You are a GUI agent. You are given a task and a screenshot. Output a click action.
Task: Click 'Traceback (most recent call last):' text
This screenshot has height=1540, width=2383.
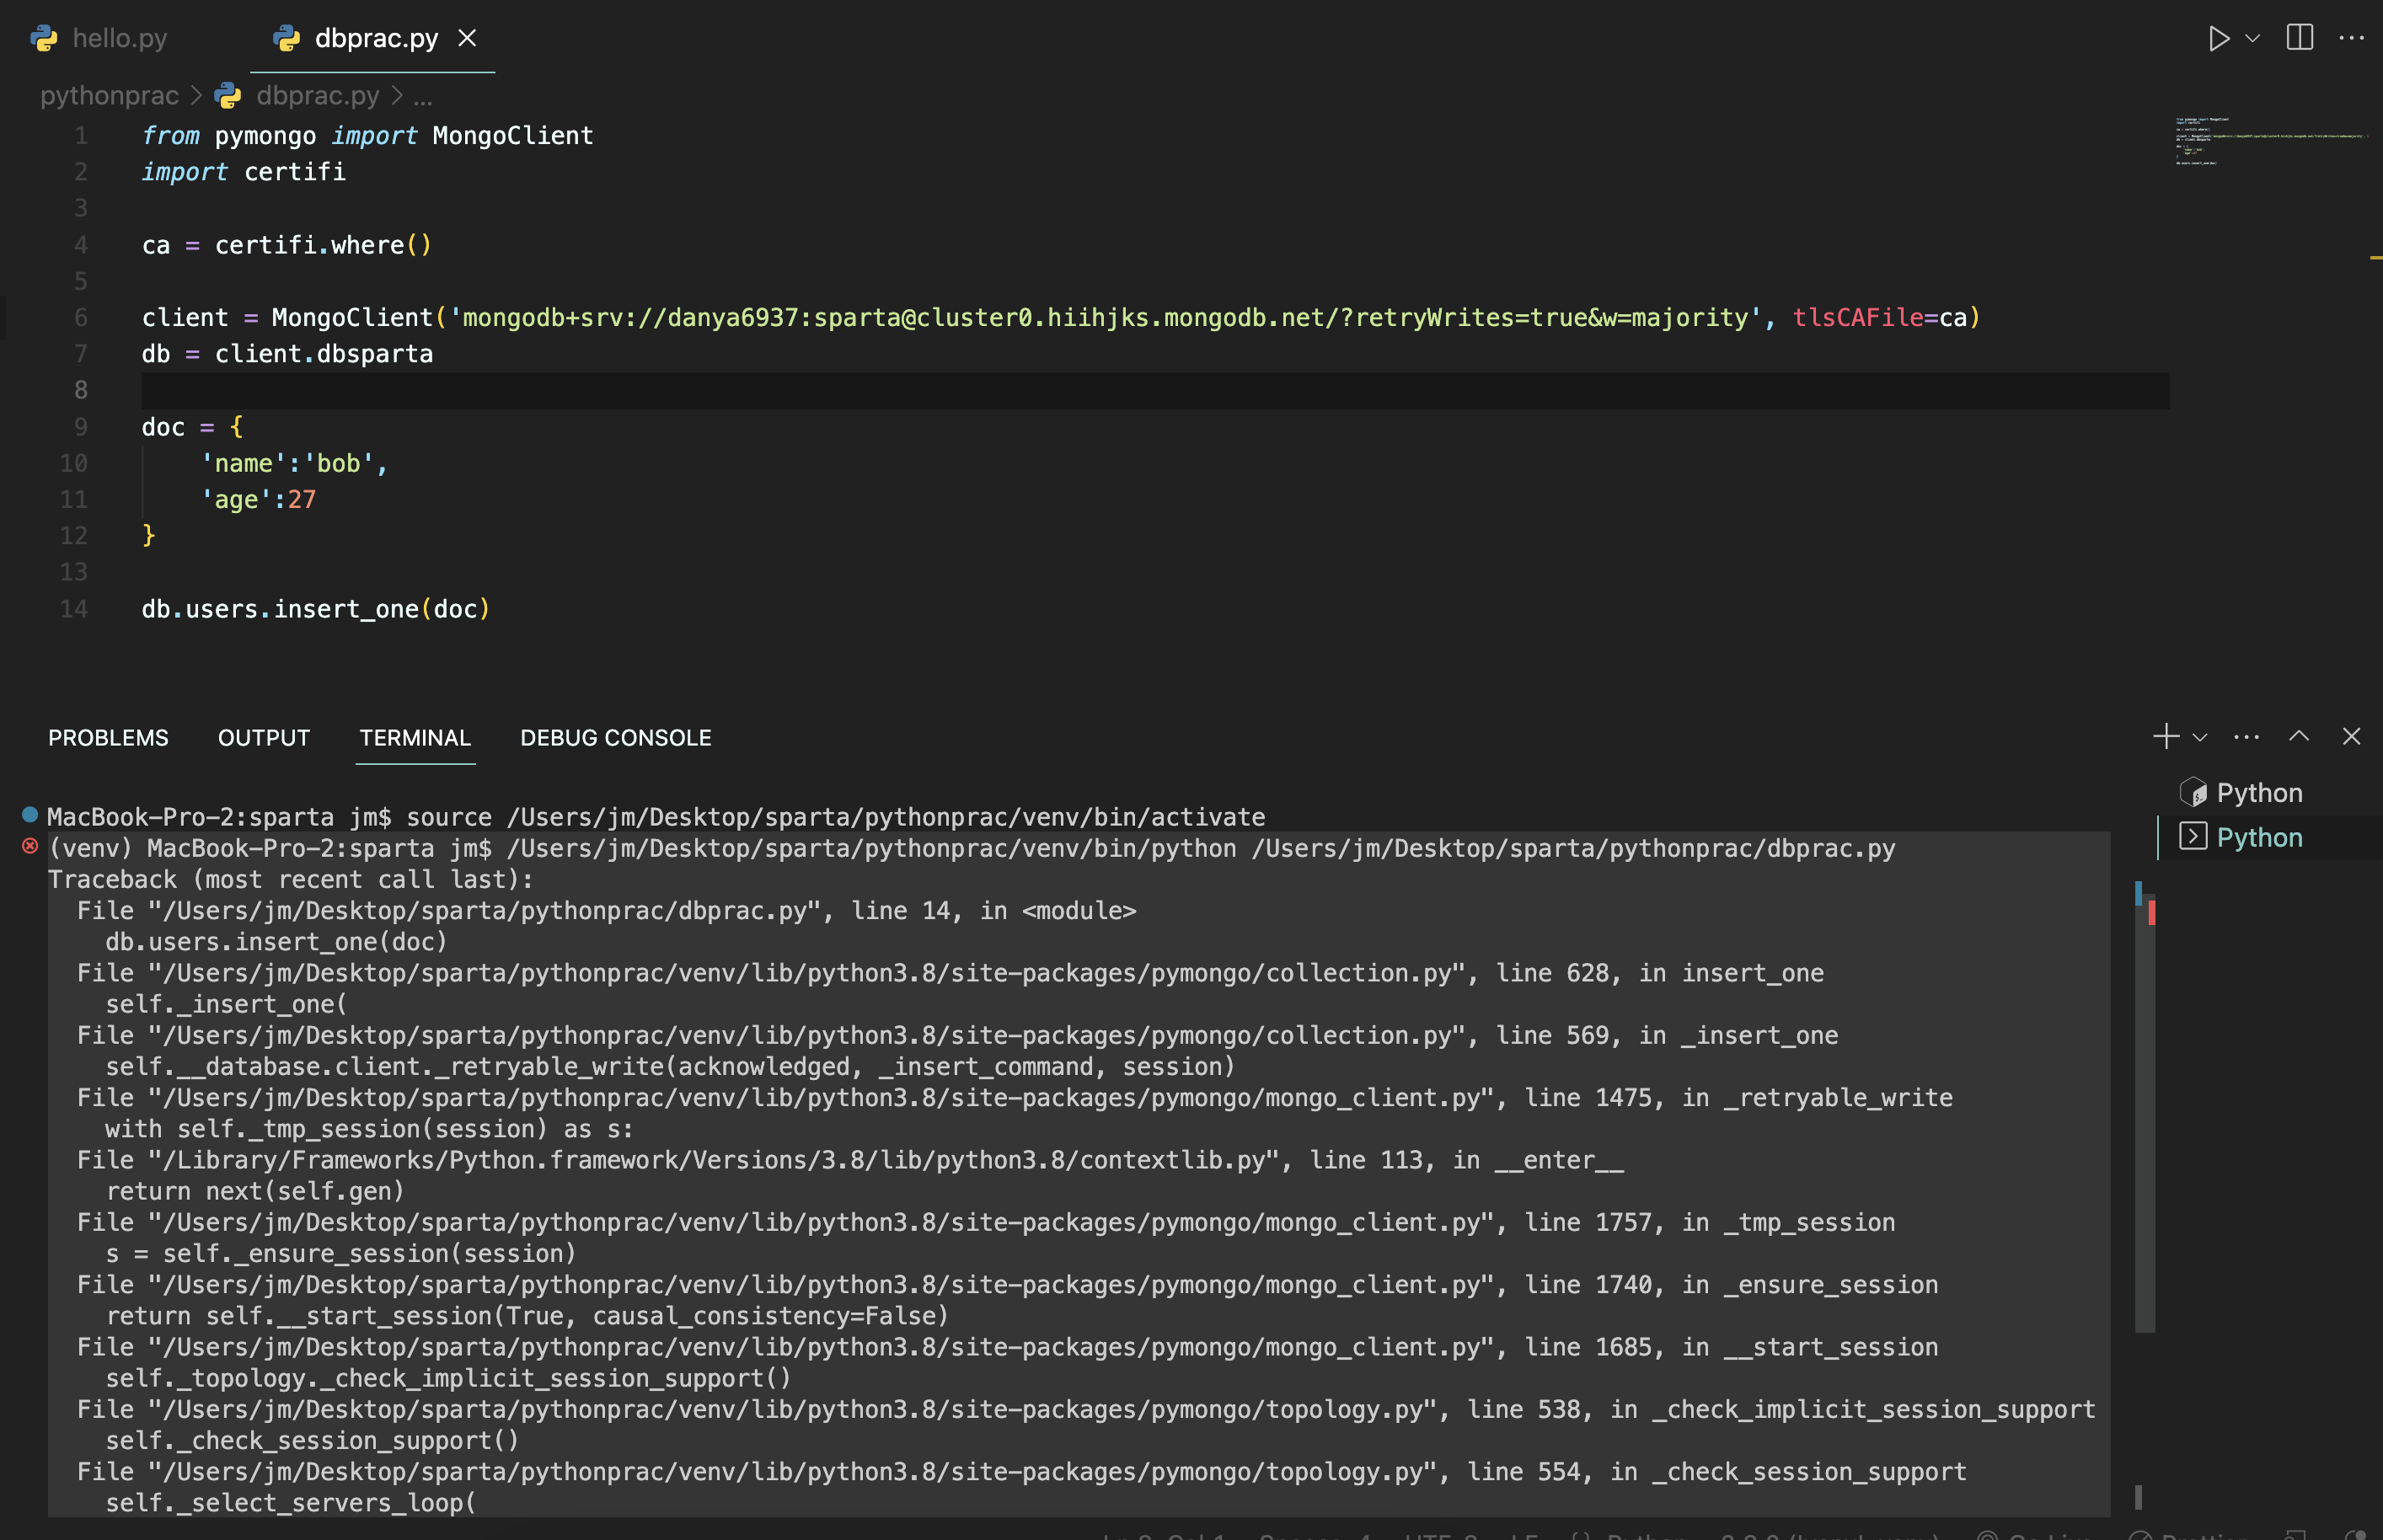[x=291, y=880]
